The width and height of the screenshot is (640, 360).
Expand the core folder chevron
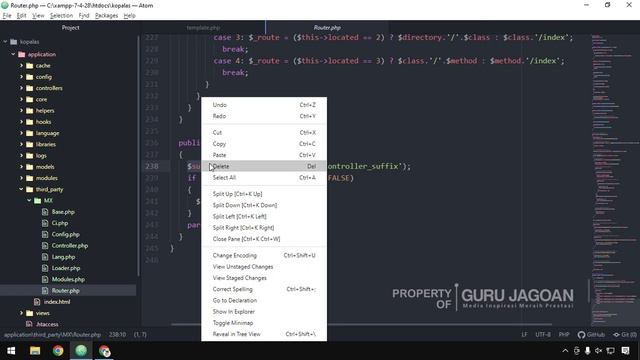(21, 99)
